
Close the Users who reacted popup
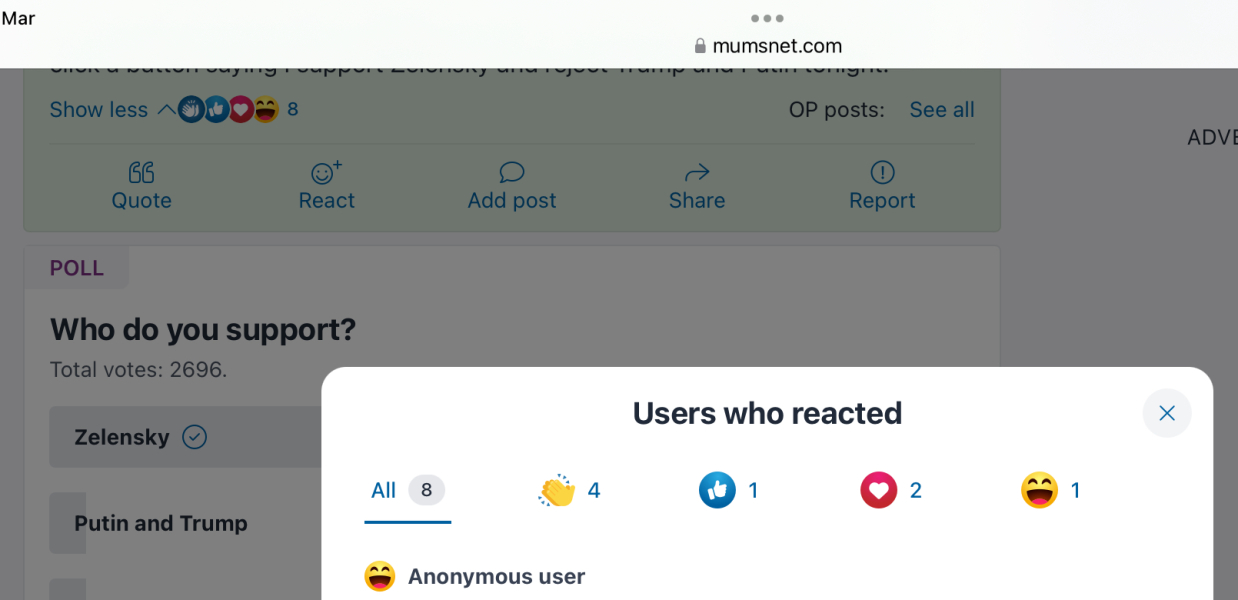point(1166,412)
